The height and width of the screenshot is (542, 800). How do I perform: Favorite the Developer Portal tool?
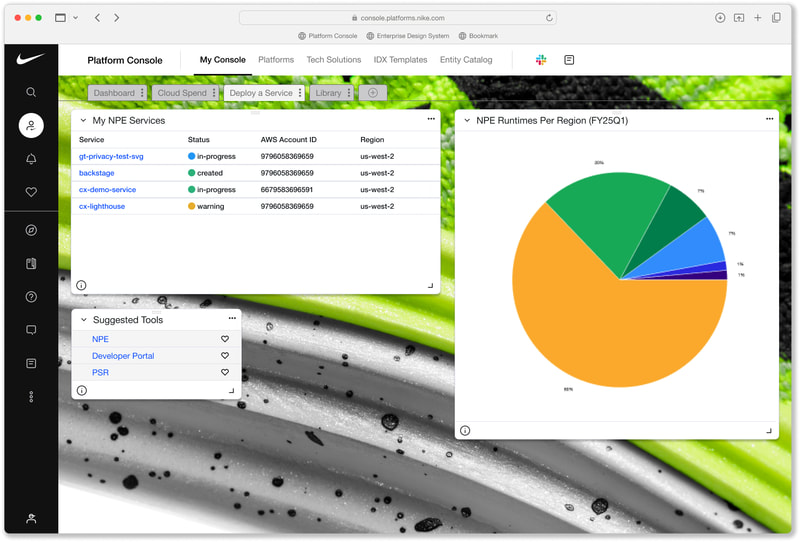click(x=225, y=356)
